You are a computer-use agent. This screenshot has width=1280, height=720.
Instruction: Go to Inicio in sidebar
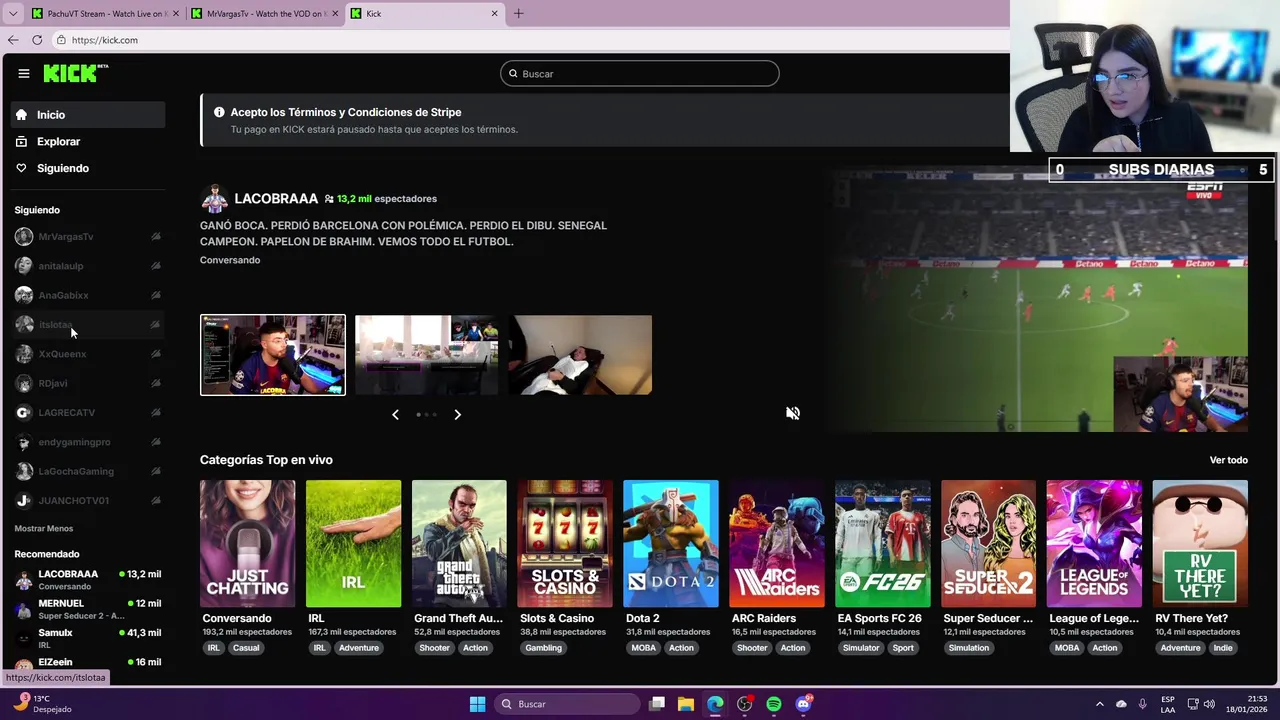pyautogui.click(x=88, y=115)
